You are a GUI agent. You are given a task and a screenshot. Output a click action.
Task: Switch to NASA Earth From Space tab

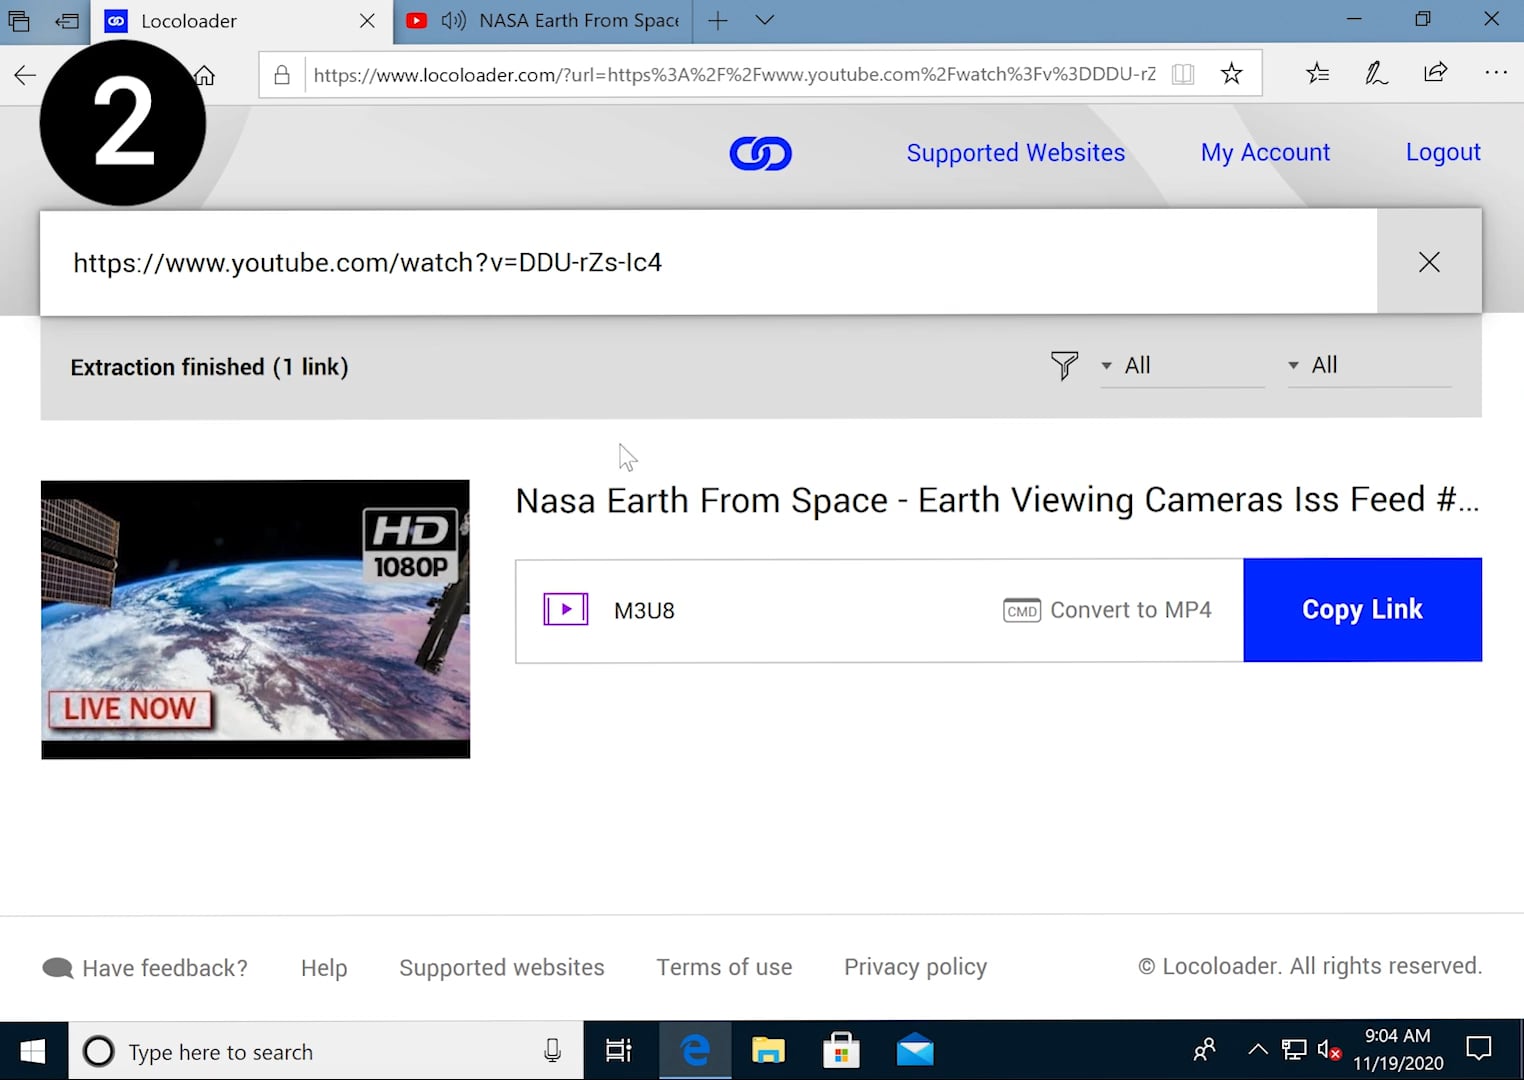tap(543, 21)
